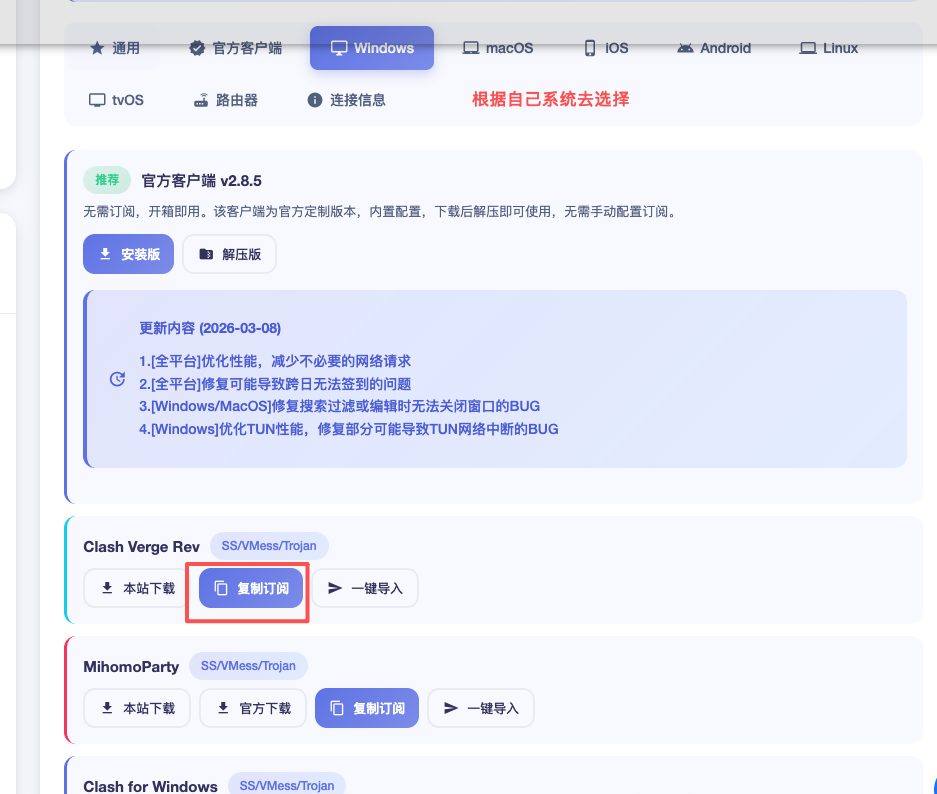Download the 解压版 portable client

230,254
